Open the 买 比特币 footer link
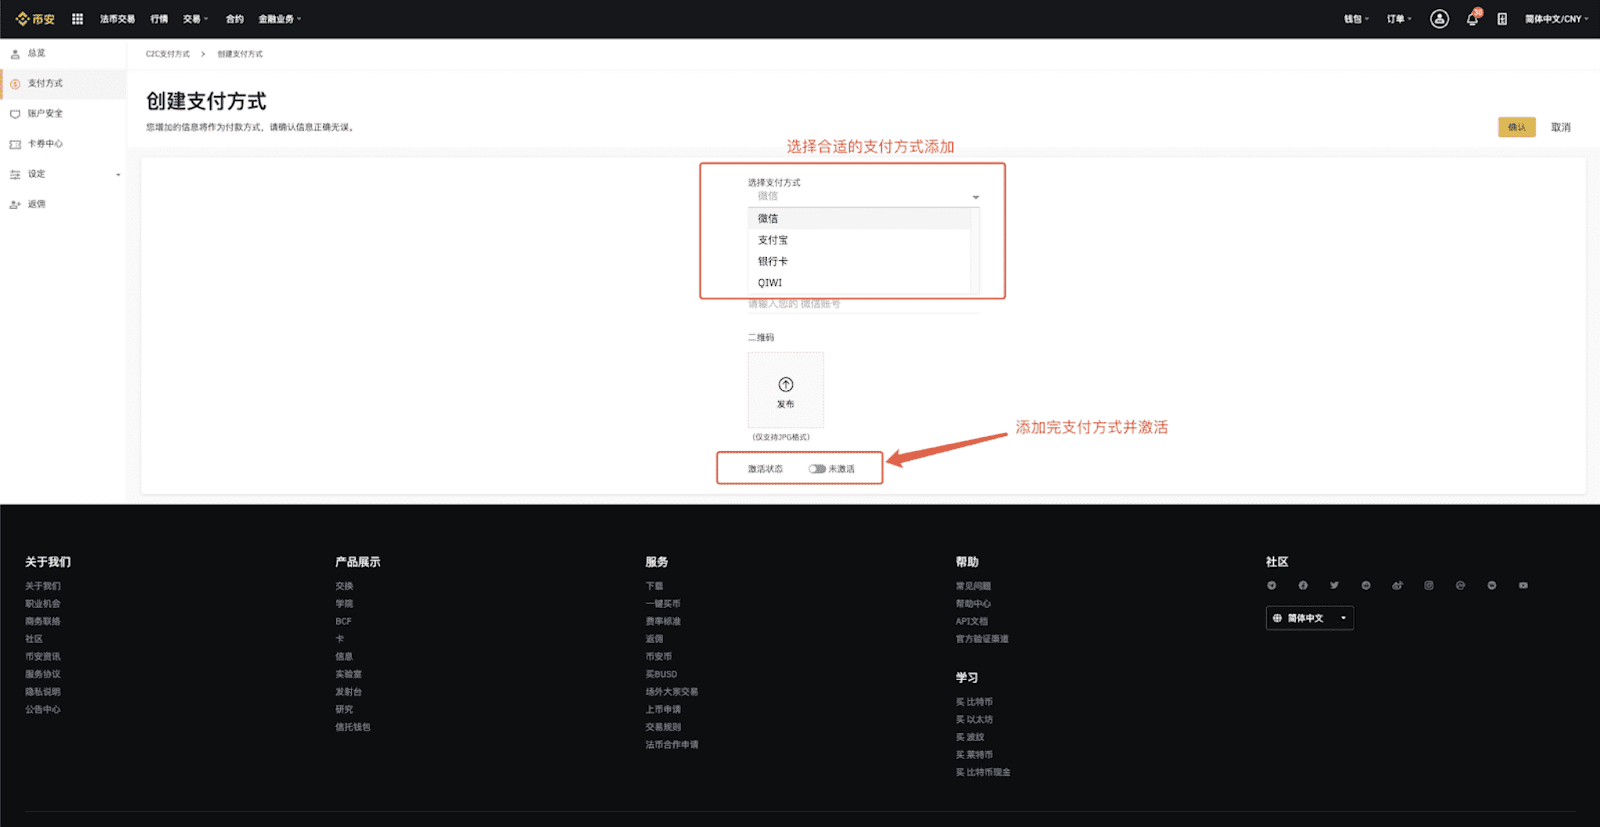 (974, 702)
